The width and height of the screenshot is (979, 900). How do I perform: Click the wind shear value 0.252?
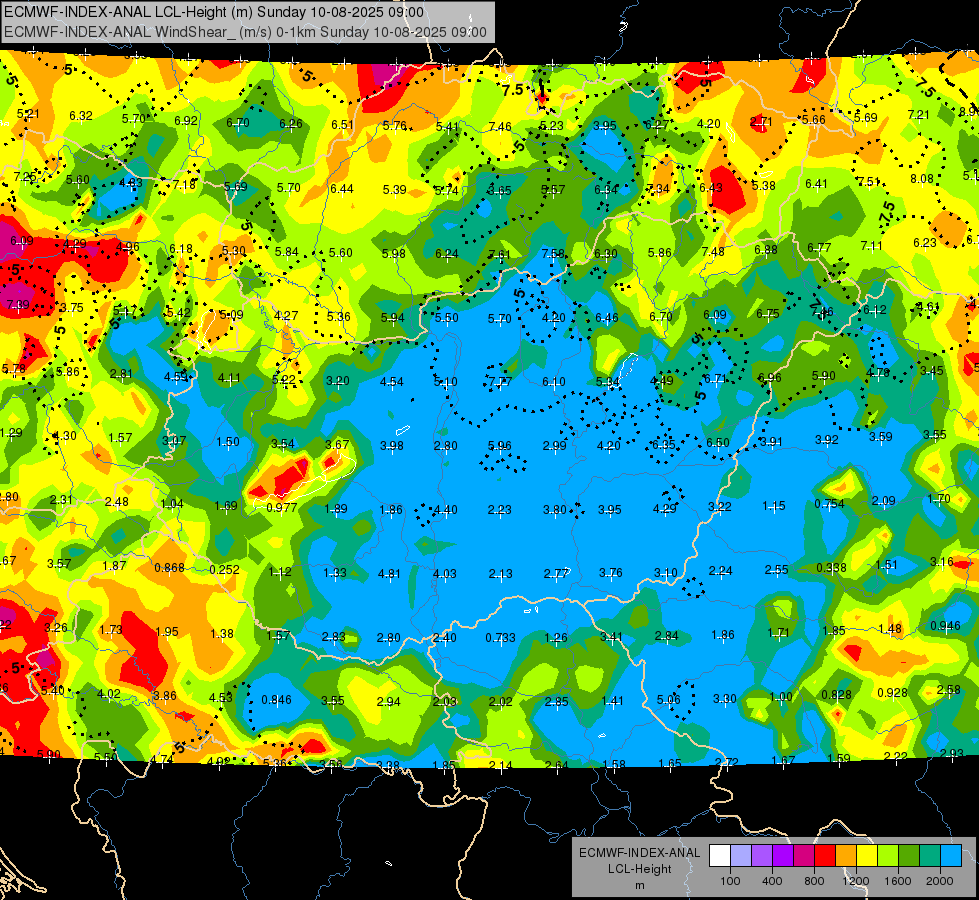(224, 569)
